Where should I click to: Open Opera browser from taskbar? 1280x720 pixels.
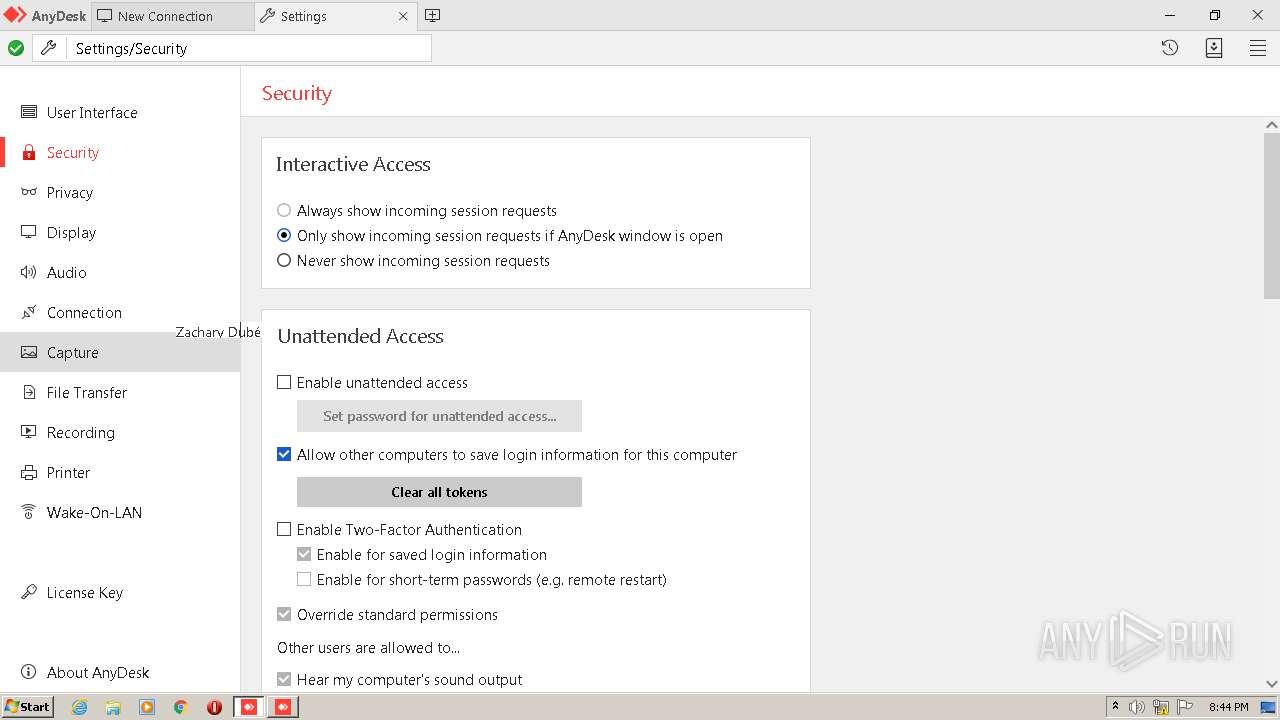pyautogui.click(x=214, y=707)
